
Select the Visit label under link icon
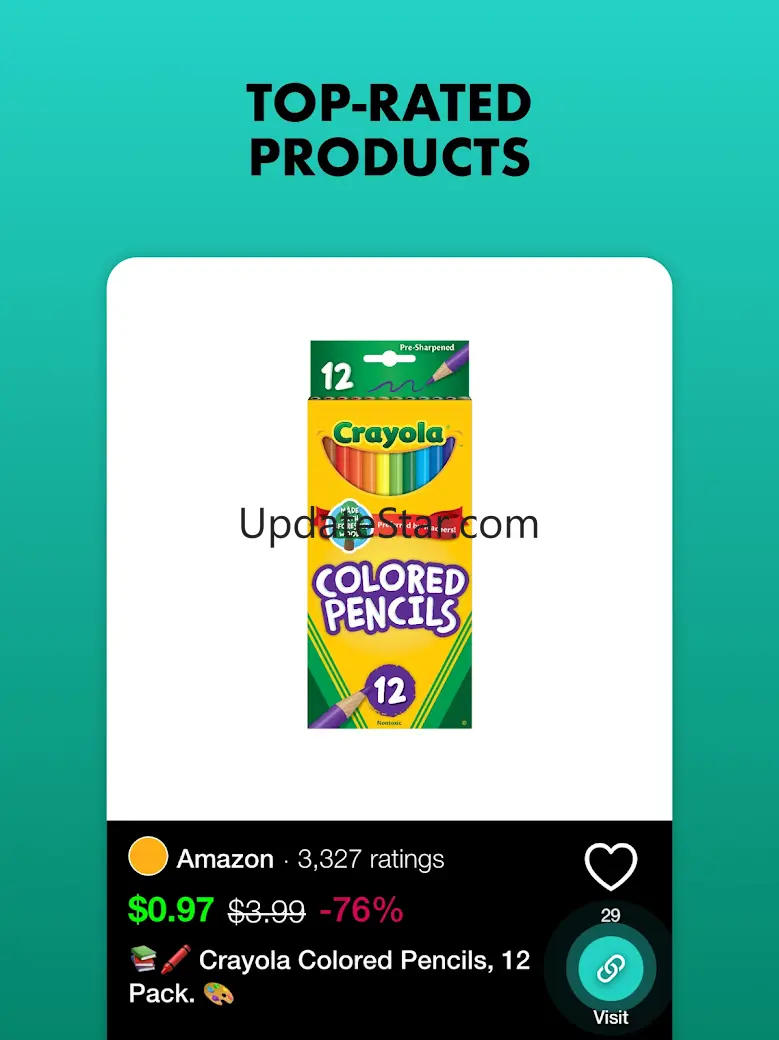tap(610, 1017)
